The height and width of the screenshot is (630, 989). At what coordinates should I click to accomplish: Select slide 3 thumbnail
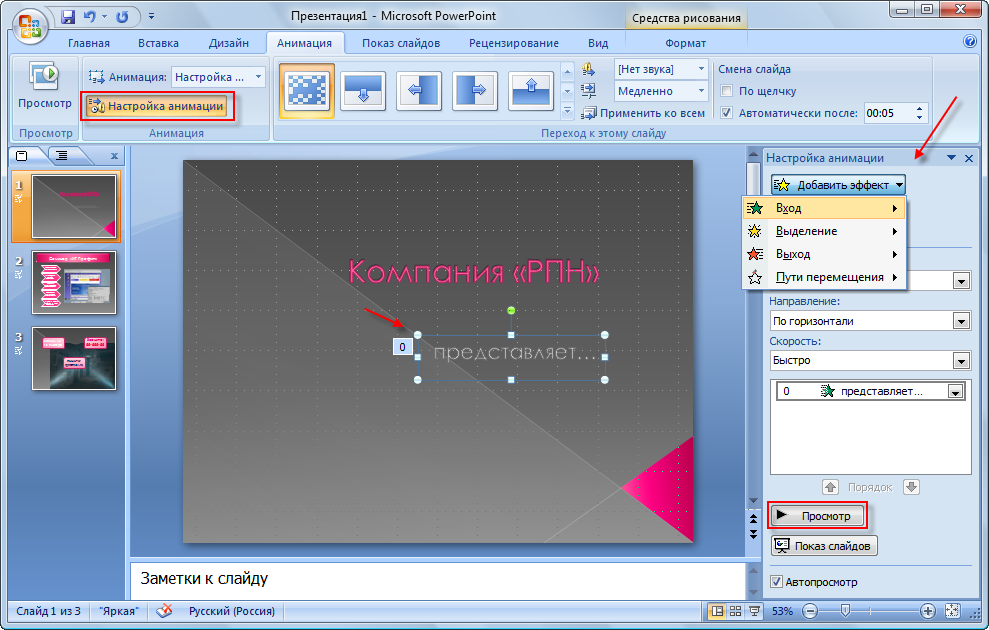click(74, 358)
